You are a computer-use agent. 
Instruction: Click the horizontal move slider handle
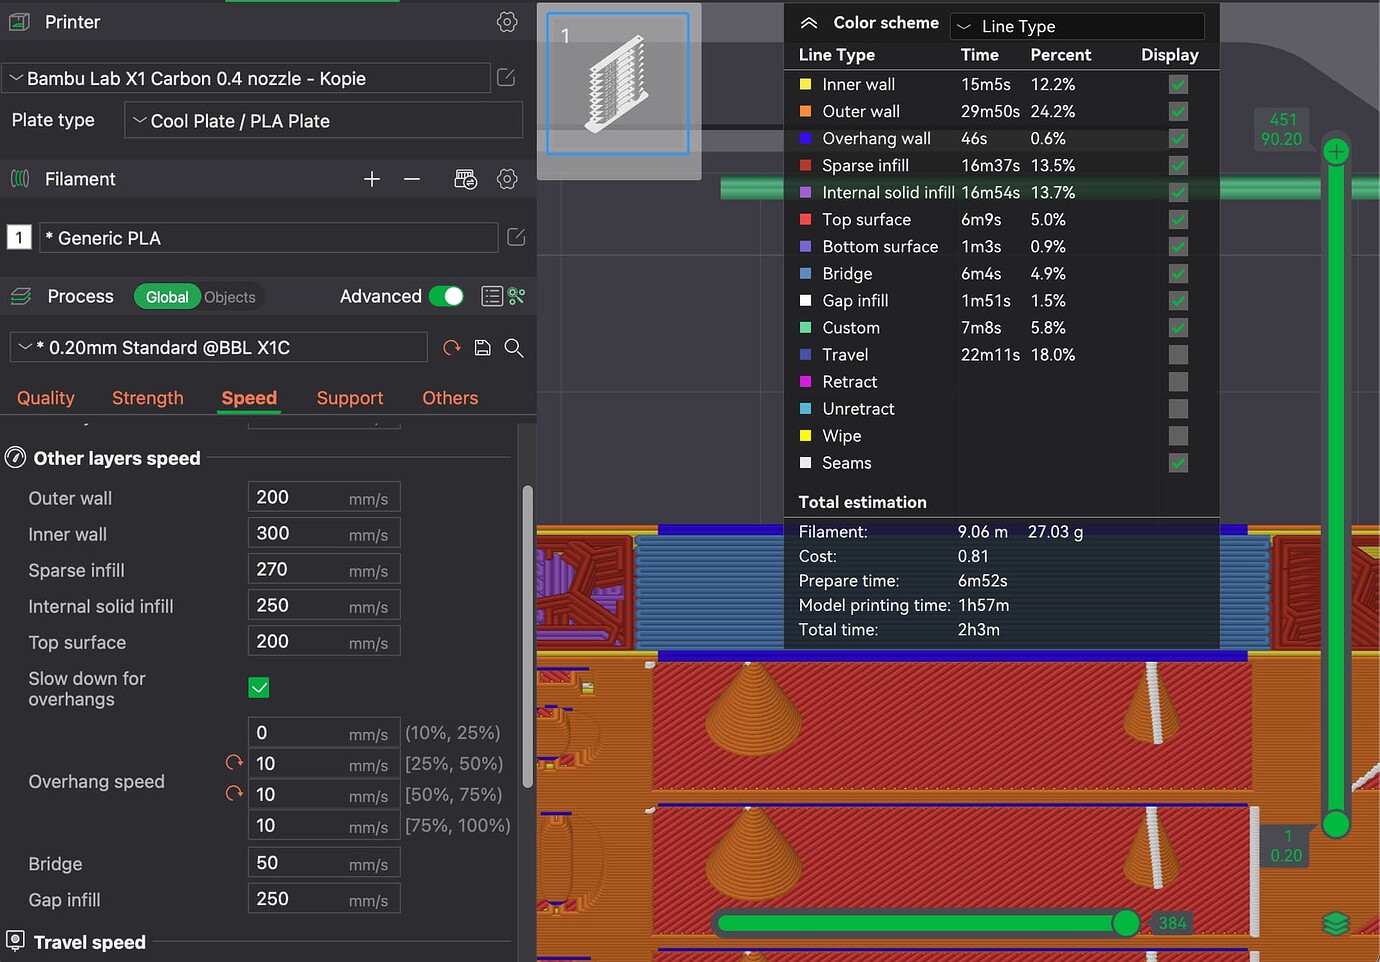(x=1126, y=923)
